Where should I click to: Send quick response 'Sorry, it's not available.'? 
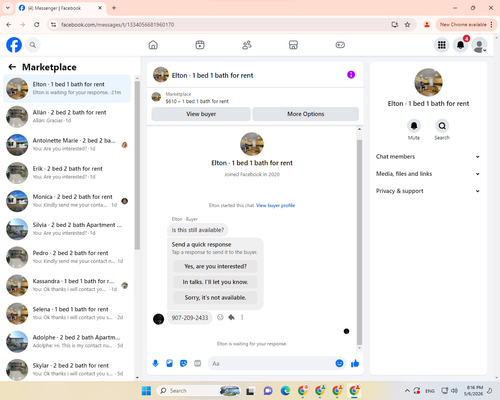(x=215, y=298)
